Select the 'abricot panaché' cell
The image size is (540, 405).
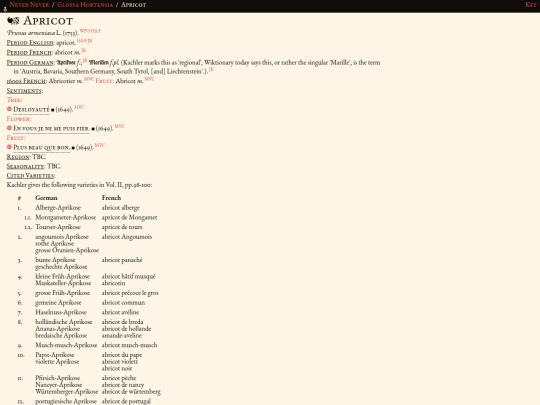pyautogui.click(x=122, y=260)
